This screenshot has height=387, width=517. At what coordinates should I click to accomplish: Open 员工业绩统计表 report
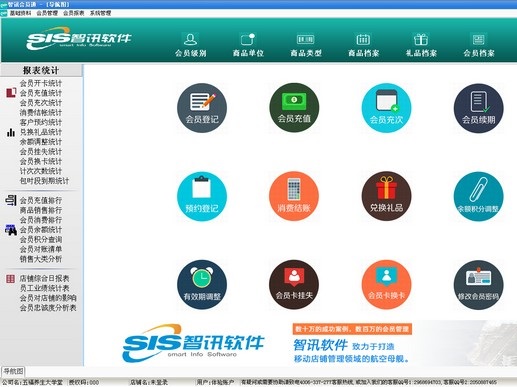click(44, 288)
